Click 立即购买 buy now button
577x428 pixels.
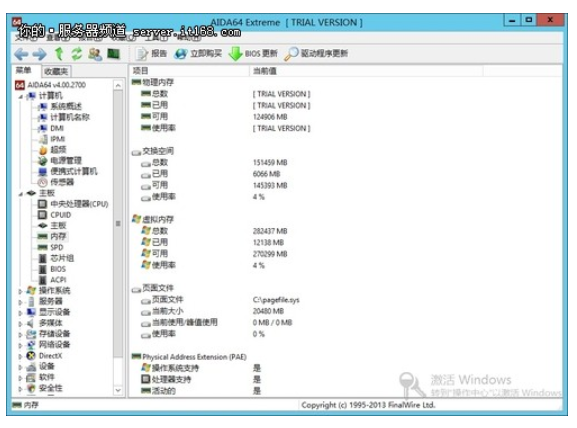click(198, 54)
